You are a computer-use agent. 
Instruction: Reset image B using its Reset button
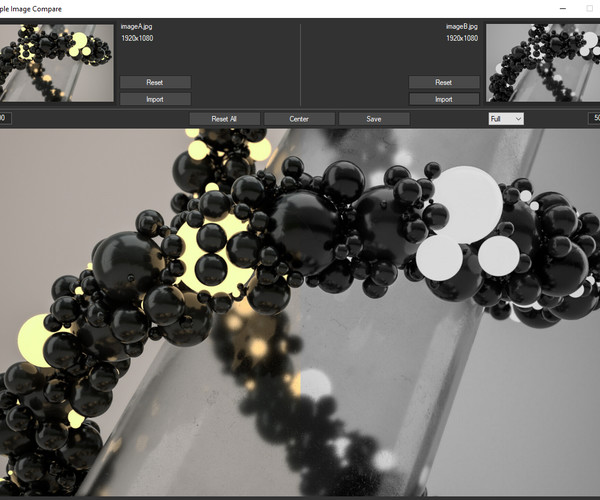(444, 82)
